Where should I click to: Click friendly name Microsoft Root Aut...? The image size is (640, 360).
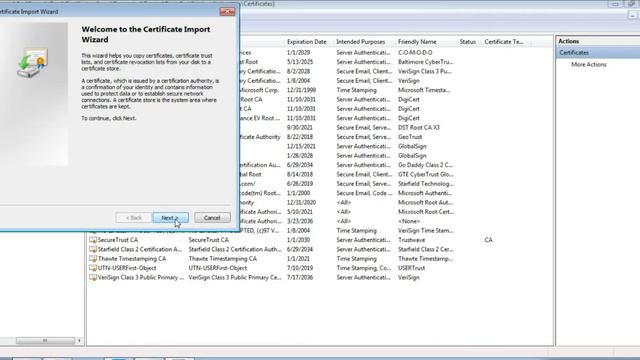[x=425, y=203]
